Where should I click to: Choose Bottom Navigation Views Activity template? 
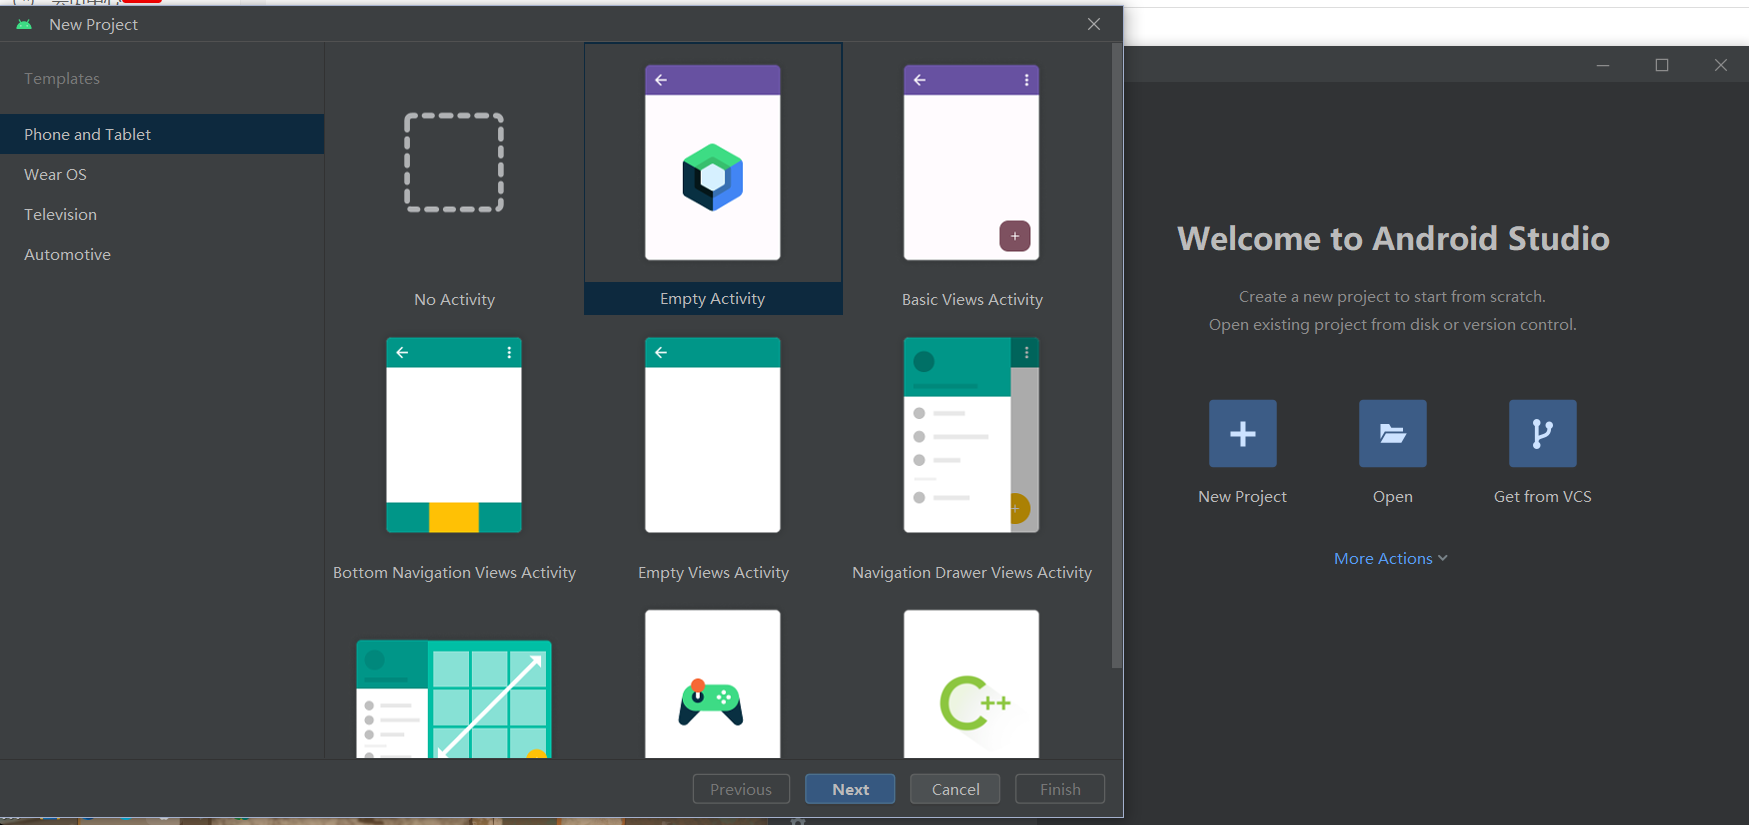(x=454, y=435)
